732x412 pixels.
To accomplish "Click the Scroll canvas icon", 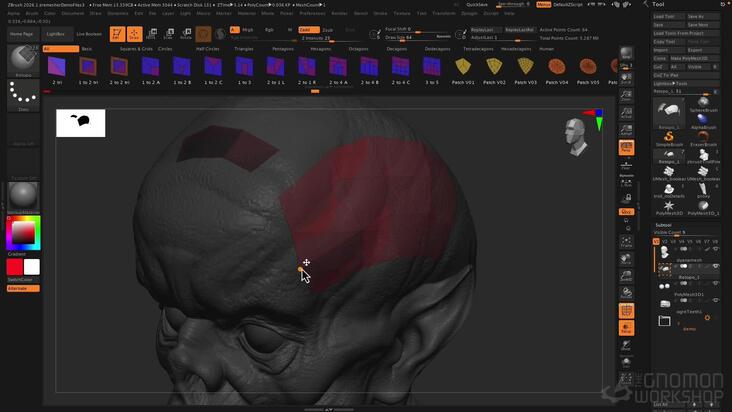I will coord(626,78).
